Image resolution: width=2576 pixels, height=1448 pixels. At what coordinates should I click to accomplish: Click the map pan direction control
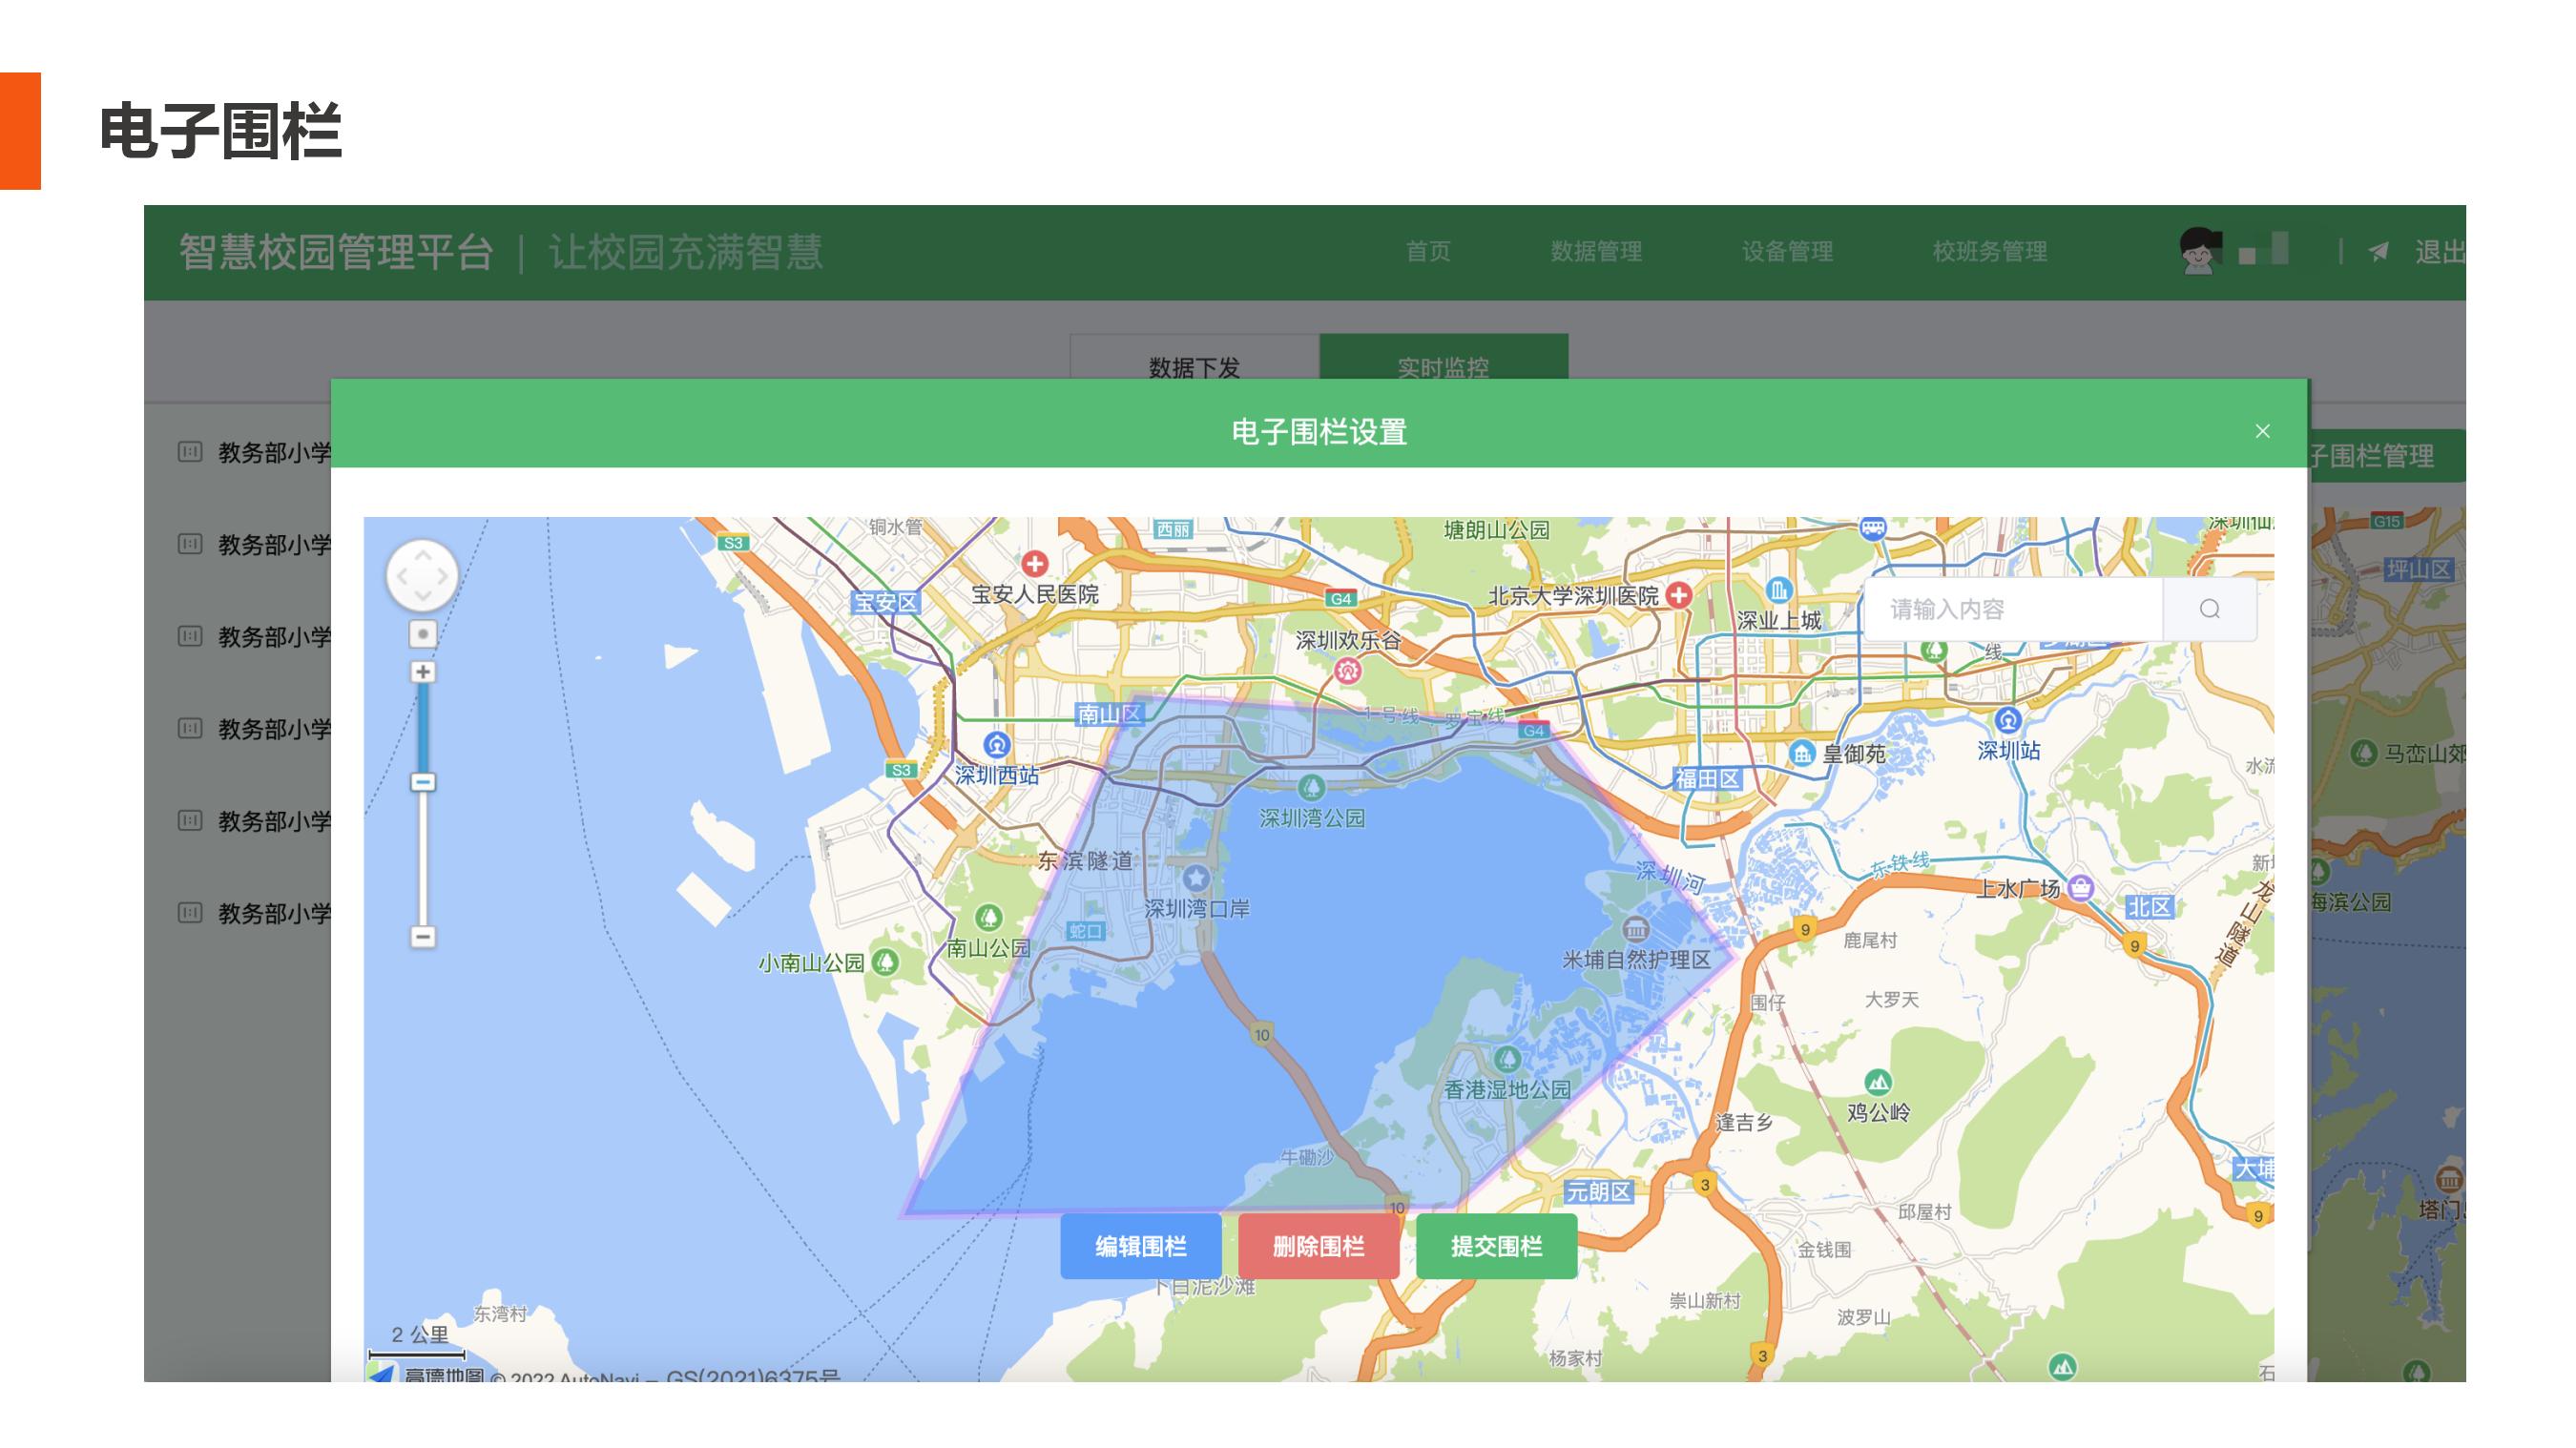click(423, 576)
